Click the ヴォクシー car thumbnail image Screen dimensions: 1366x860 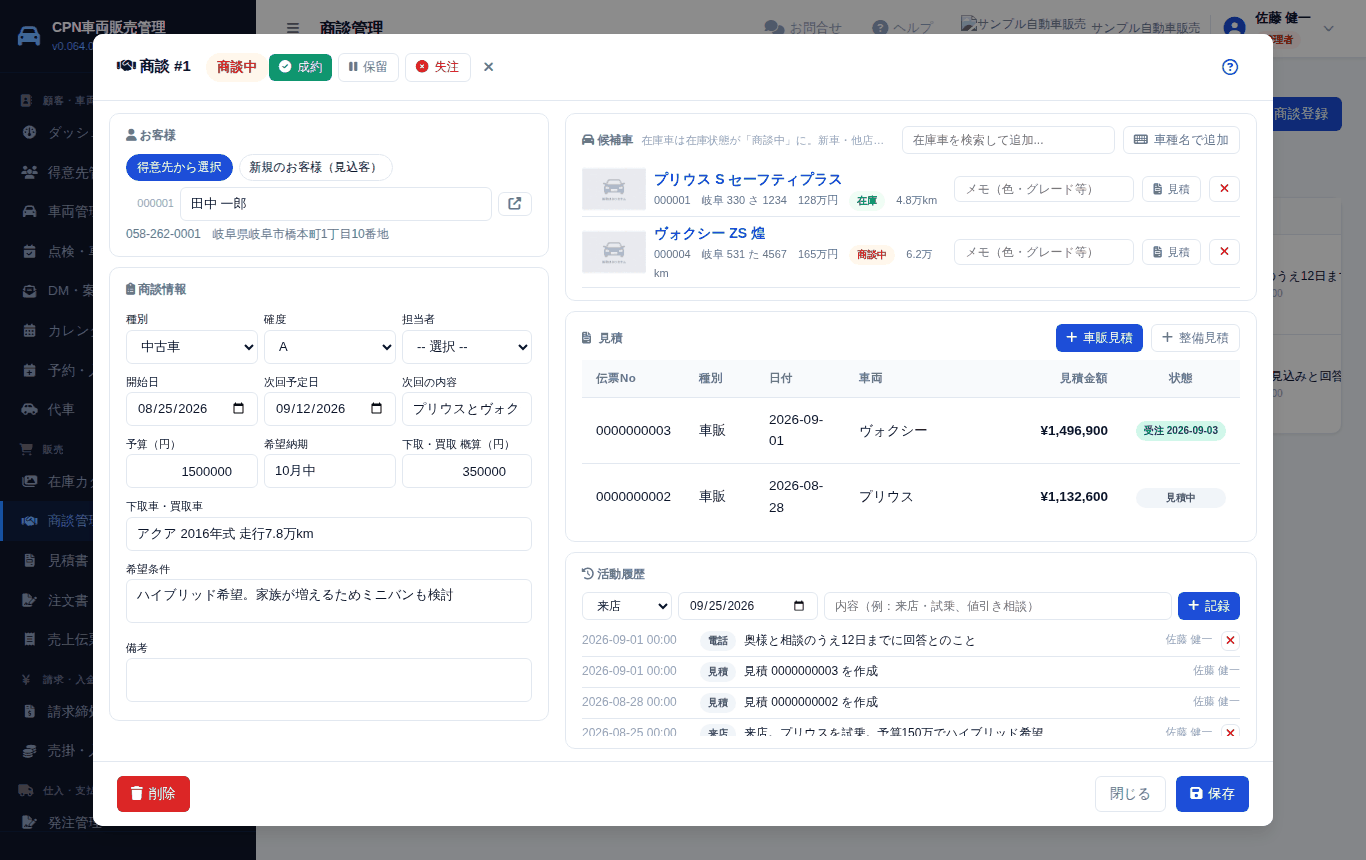614,252
